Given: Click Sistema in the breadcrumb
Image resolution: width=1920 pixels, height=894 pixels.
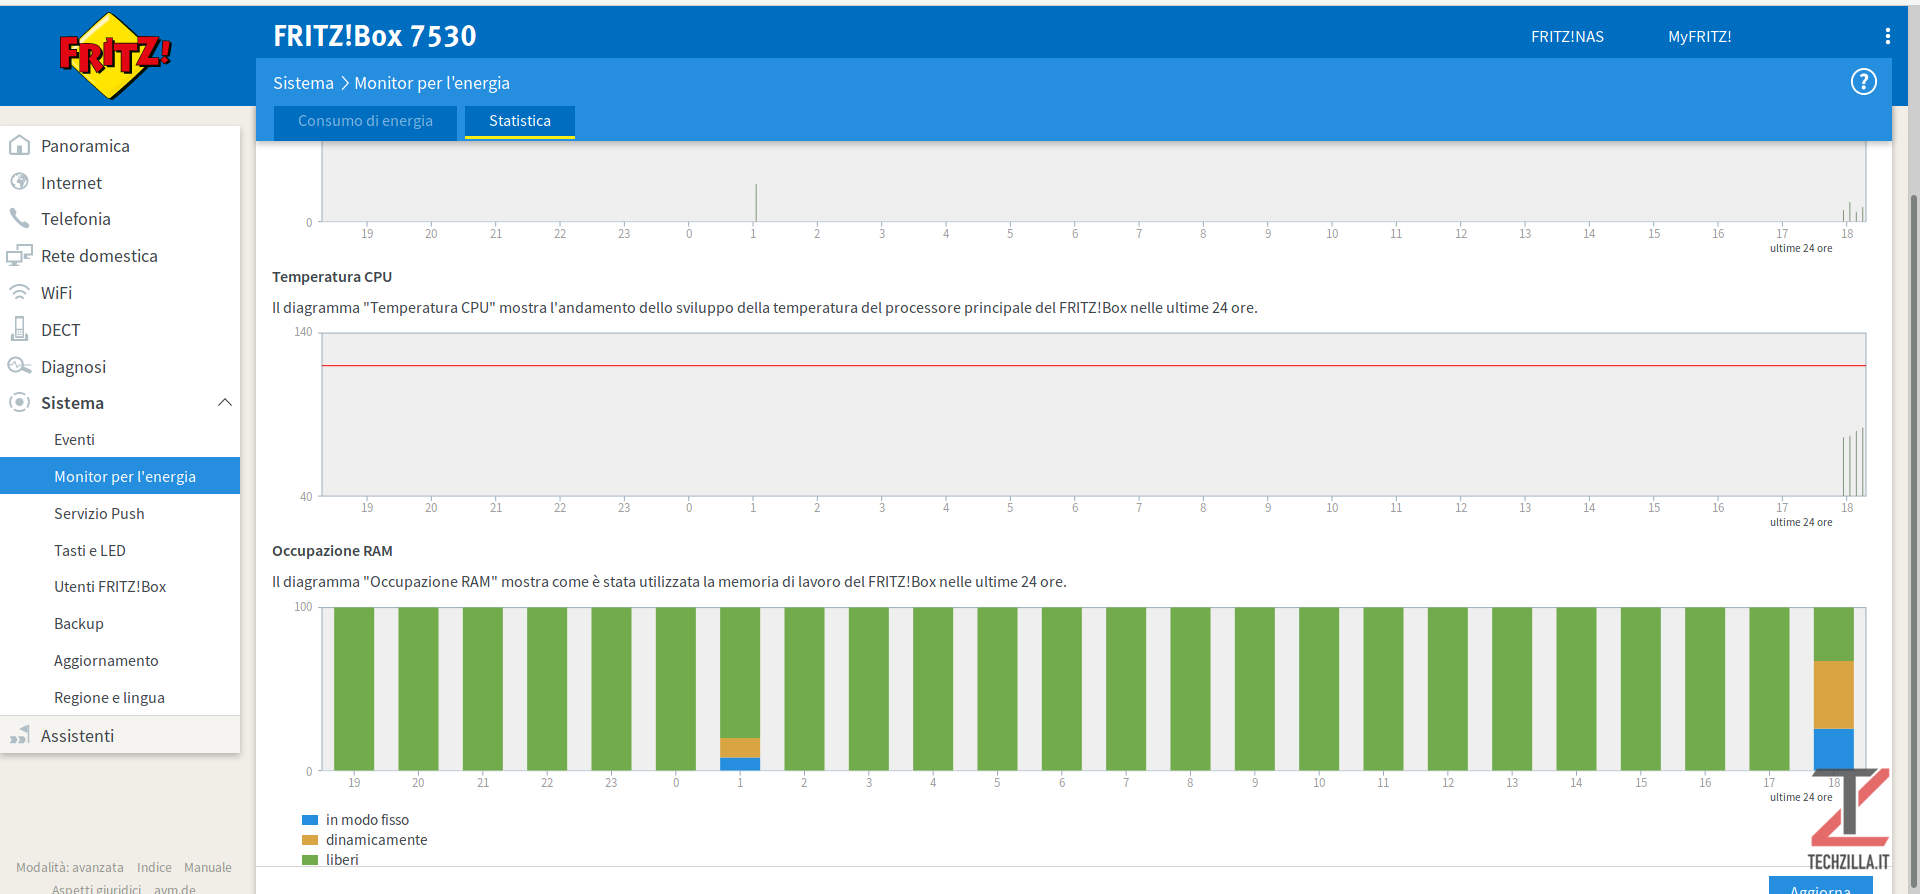Looking at the screenshot, I should 303,83.
